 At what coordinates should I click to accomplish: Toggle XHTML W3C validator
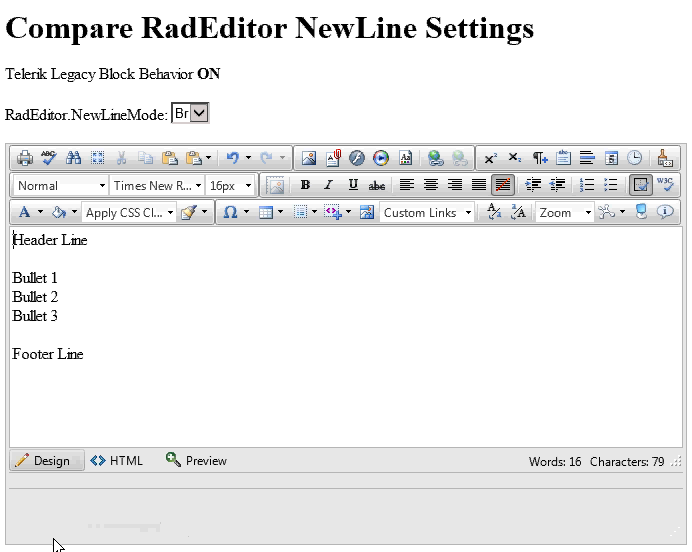[665, 185]
